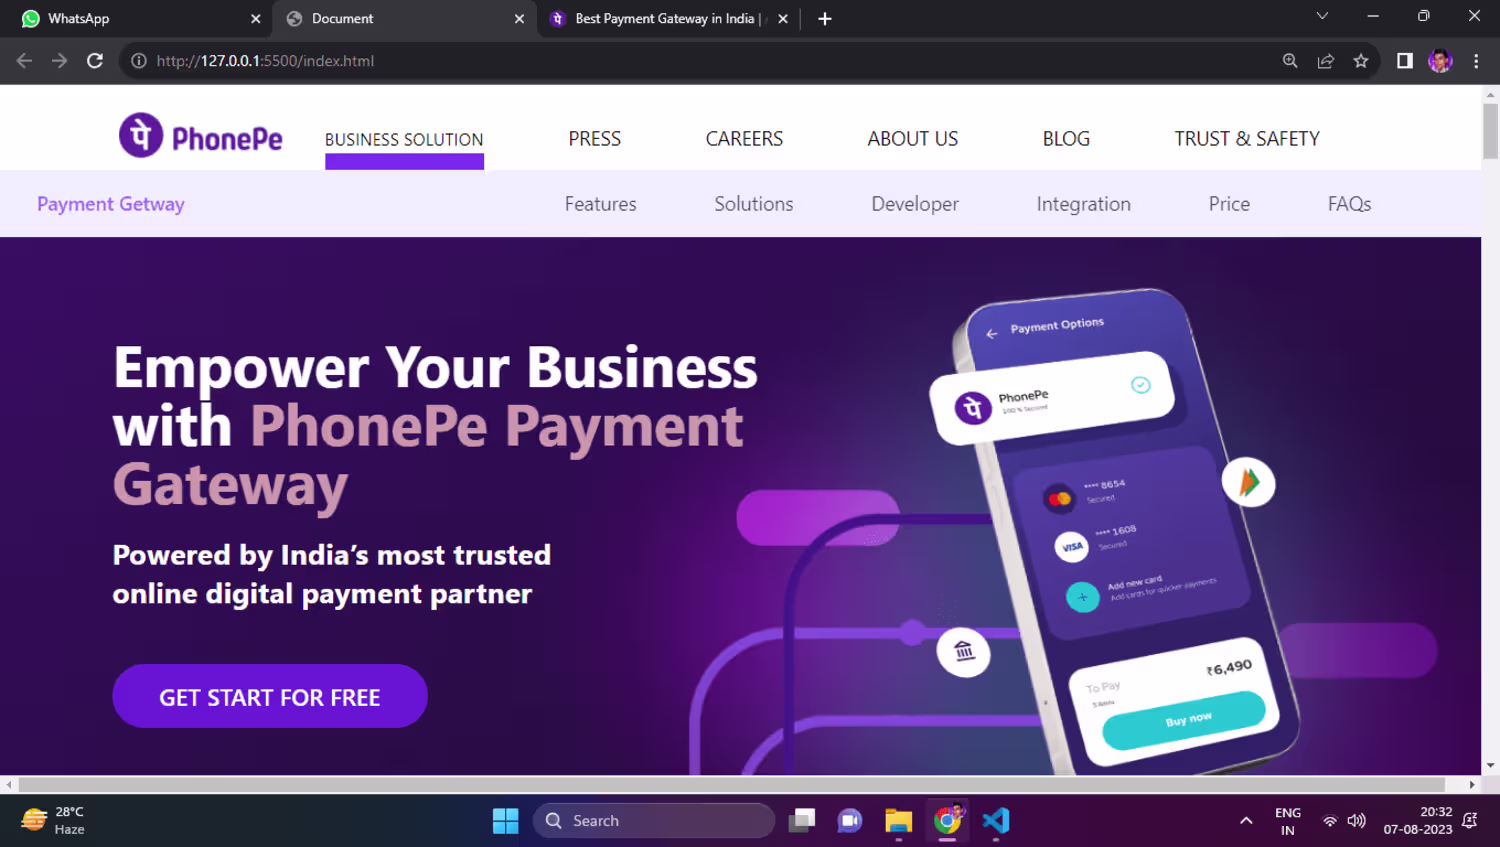
Task: Click the share page icon in address bar
Action: coord(1326,61)
